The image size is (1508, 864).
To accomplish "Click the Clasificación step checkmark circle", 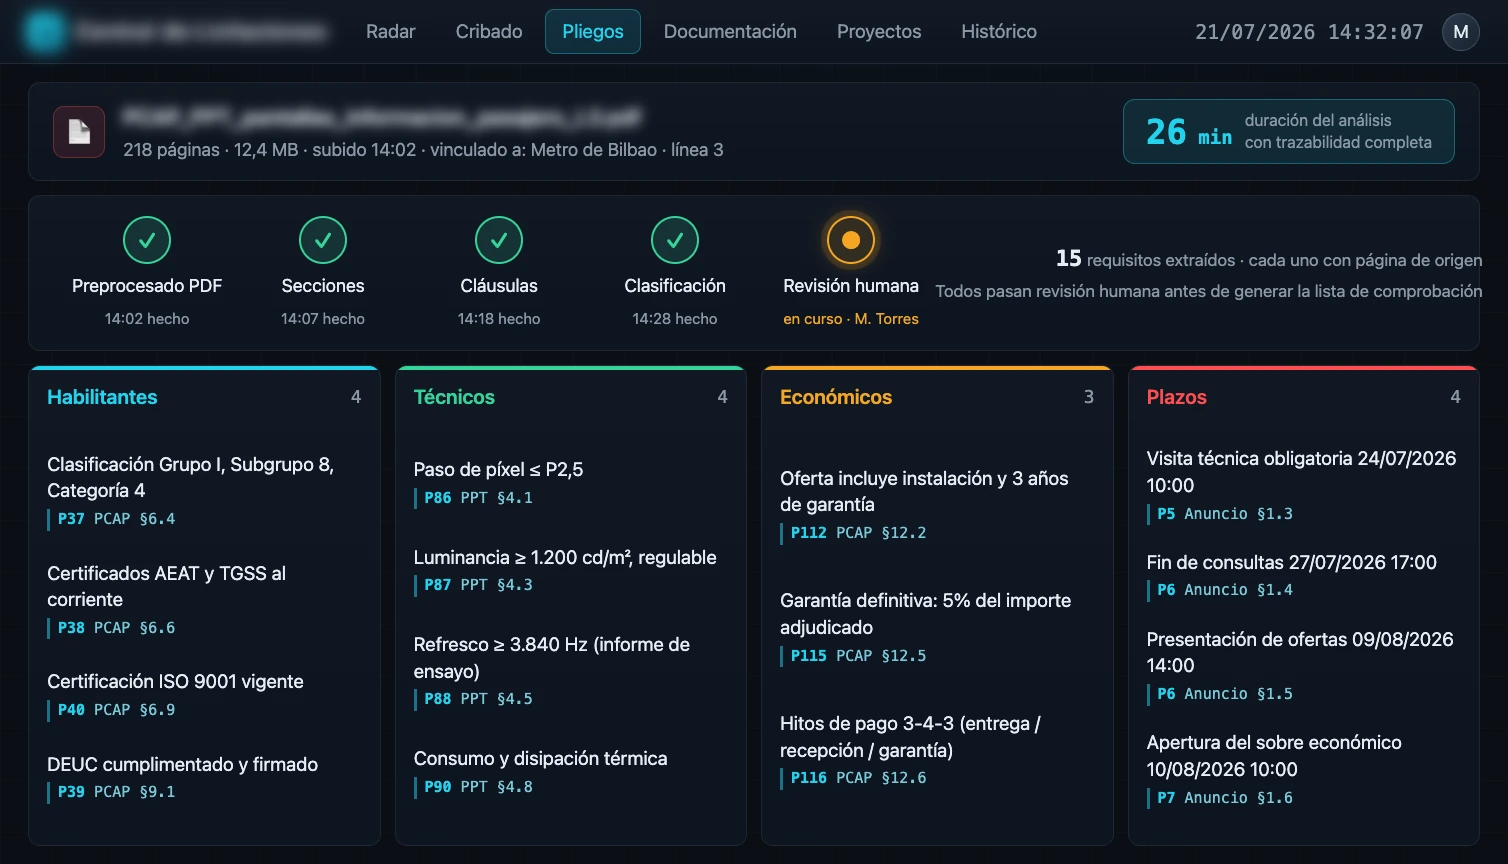I will click(675, 240).
